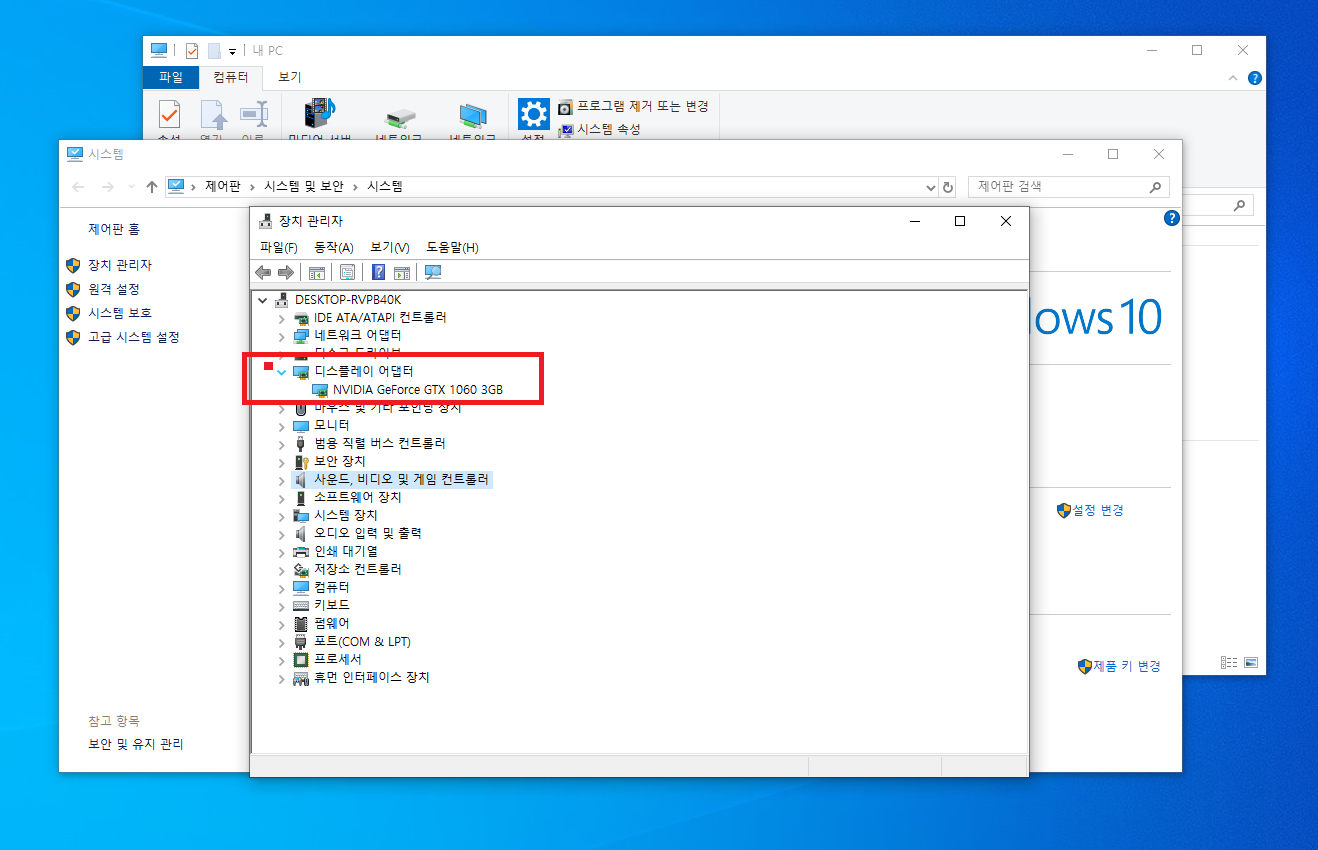
Task: Open the 파일 tab in 내 PC window
Action: (x=171, y=77)
